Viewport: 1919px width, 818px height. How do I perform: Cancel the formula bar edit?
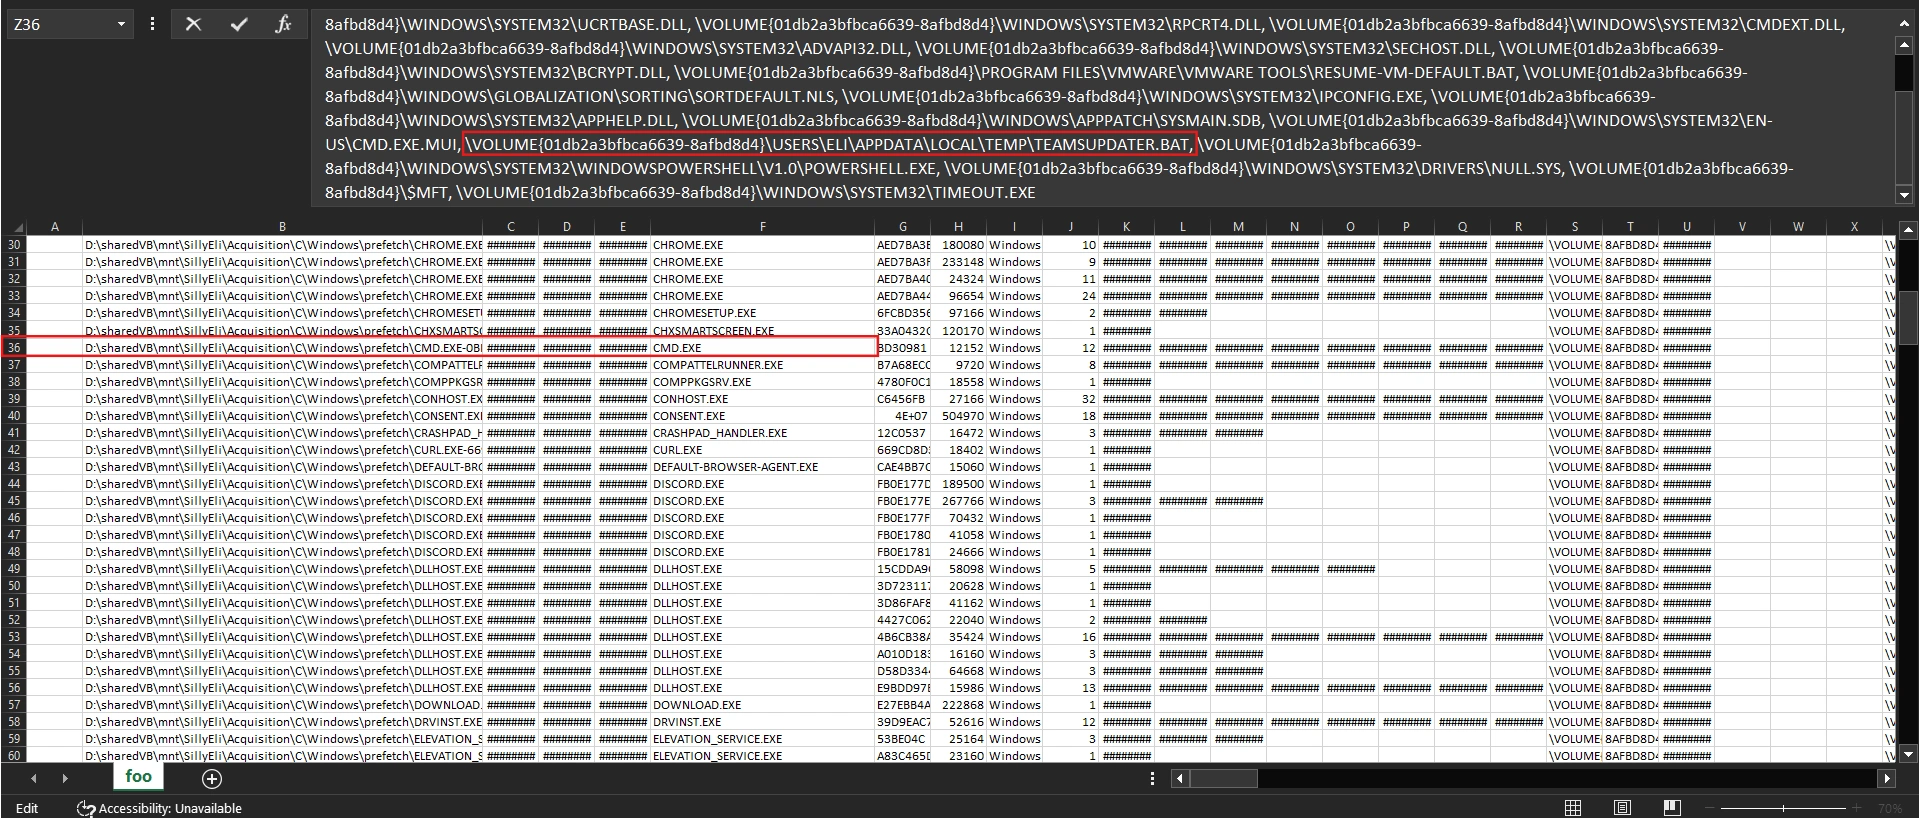coord(193,24)
